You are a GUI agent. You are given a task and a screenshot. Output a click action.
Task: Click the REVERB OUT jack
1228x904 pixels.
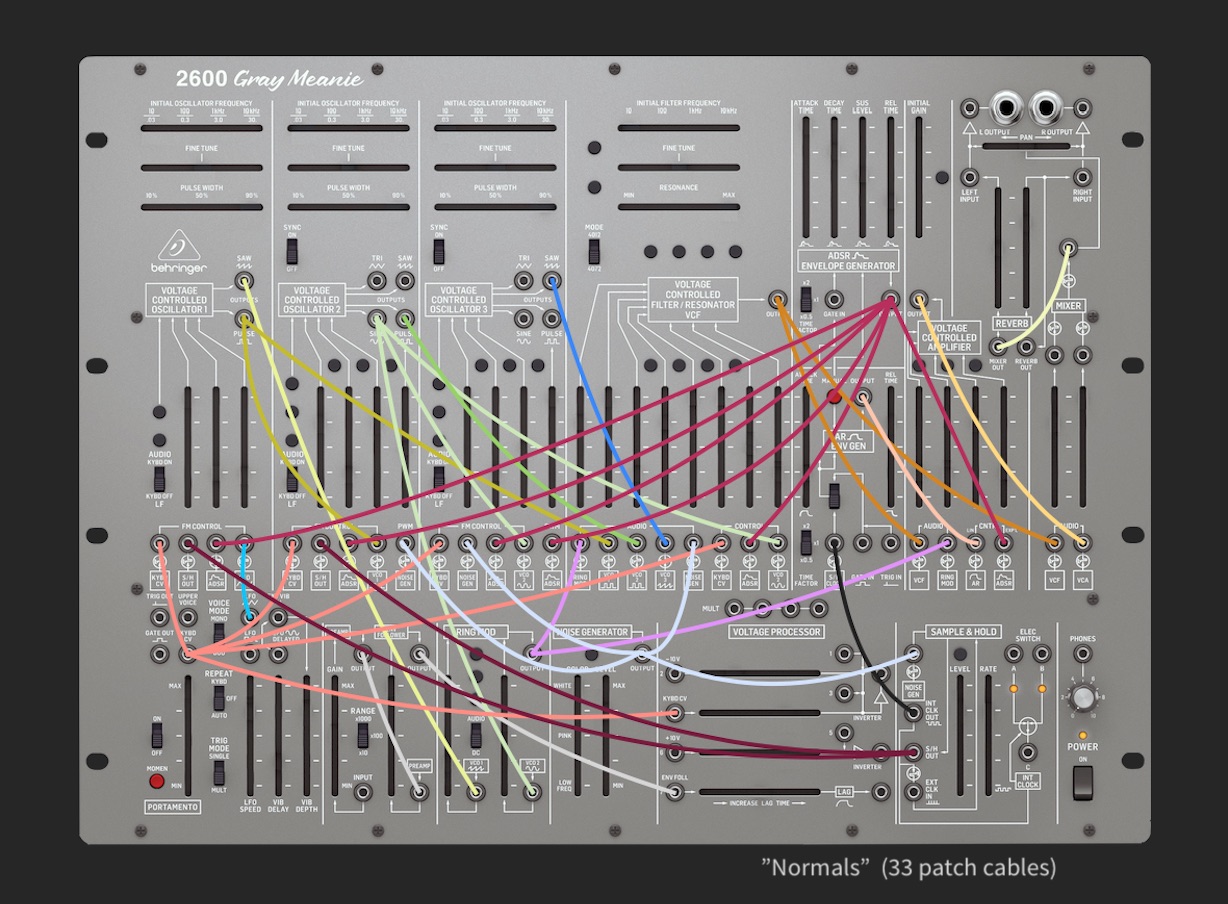coord(1025,352)
